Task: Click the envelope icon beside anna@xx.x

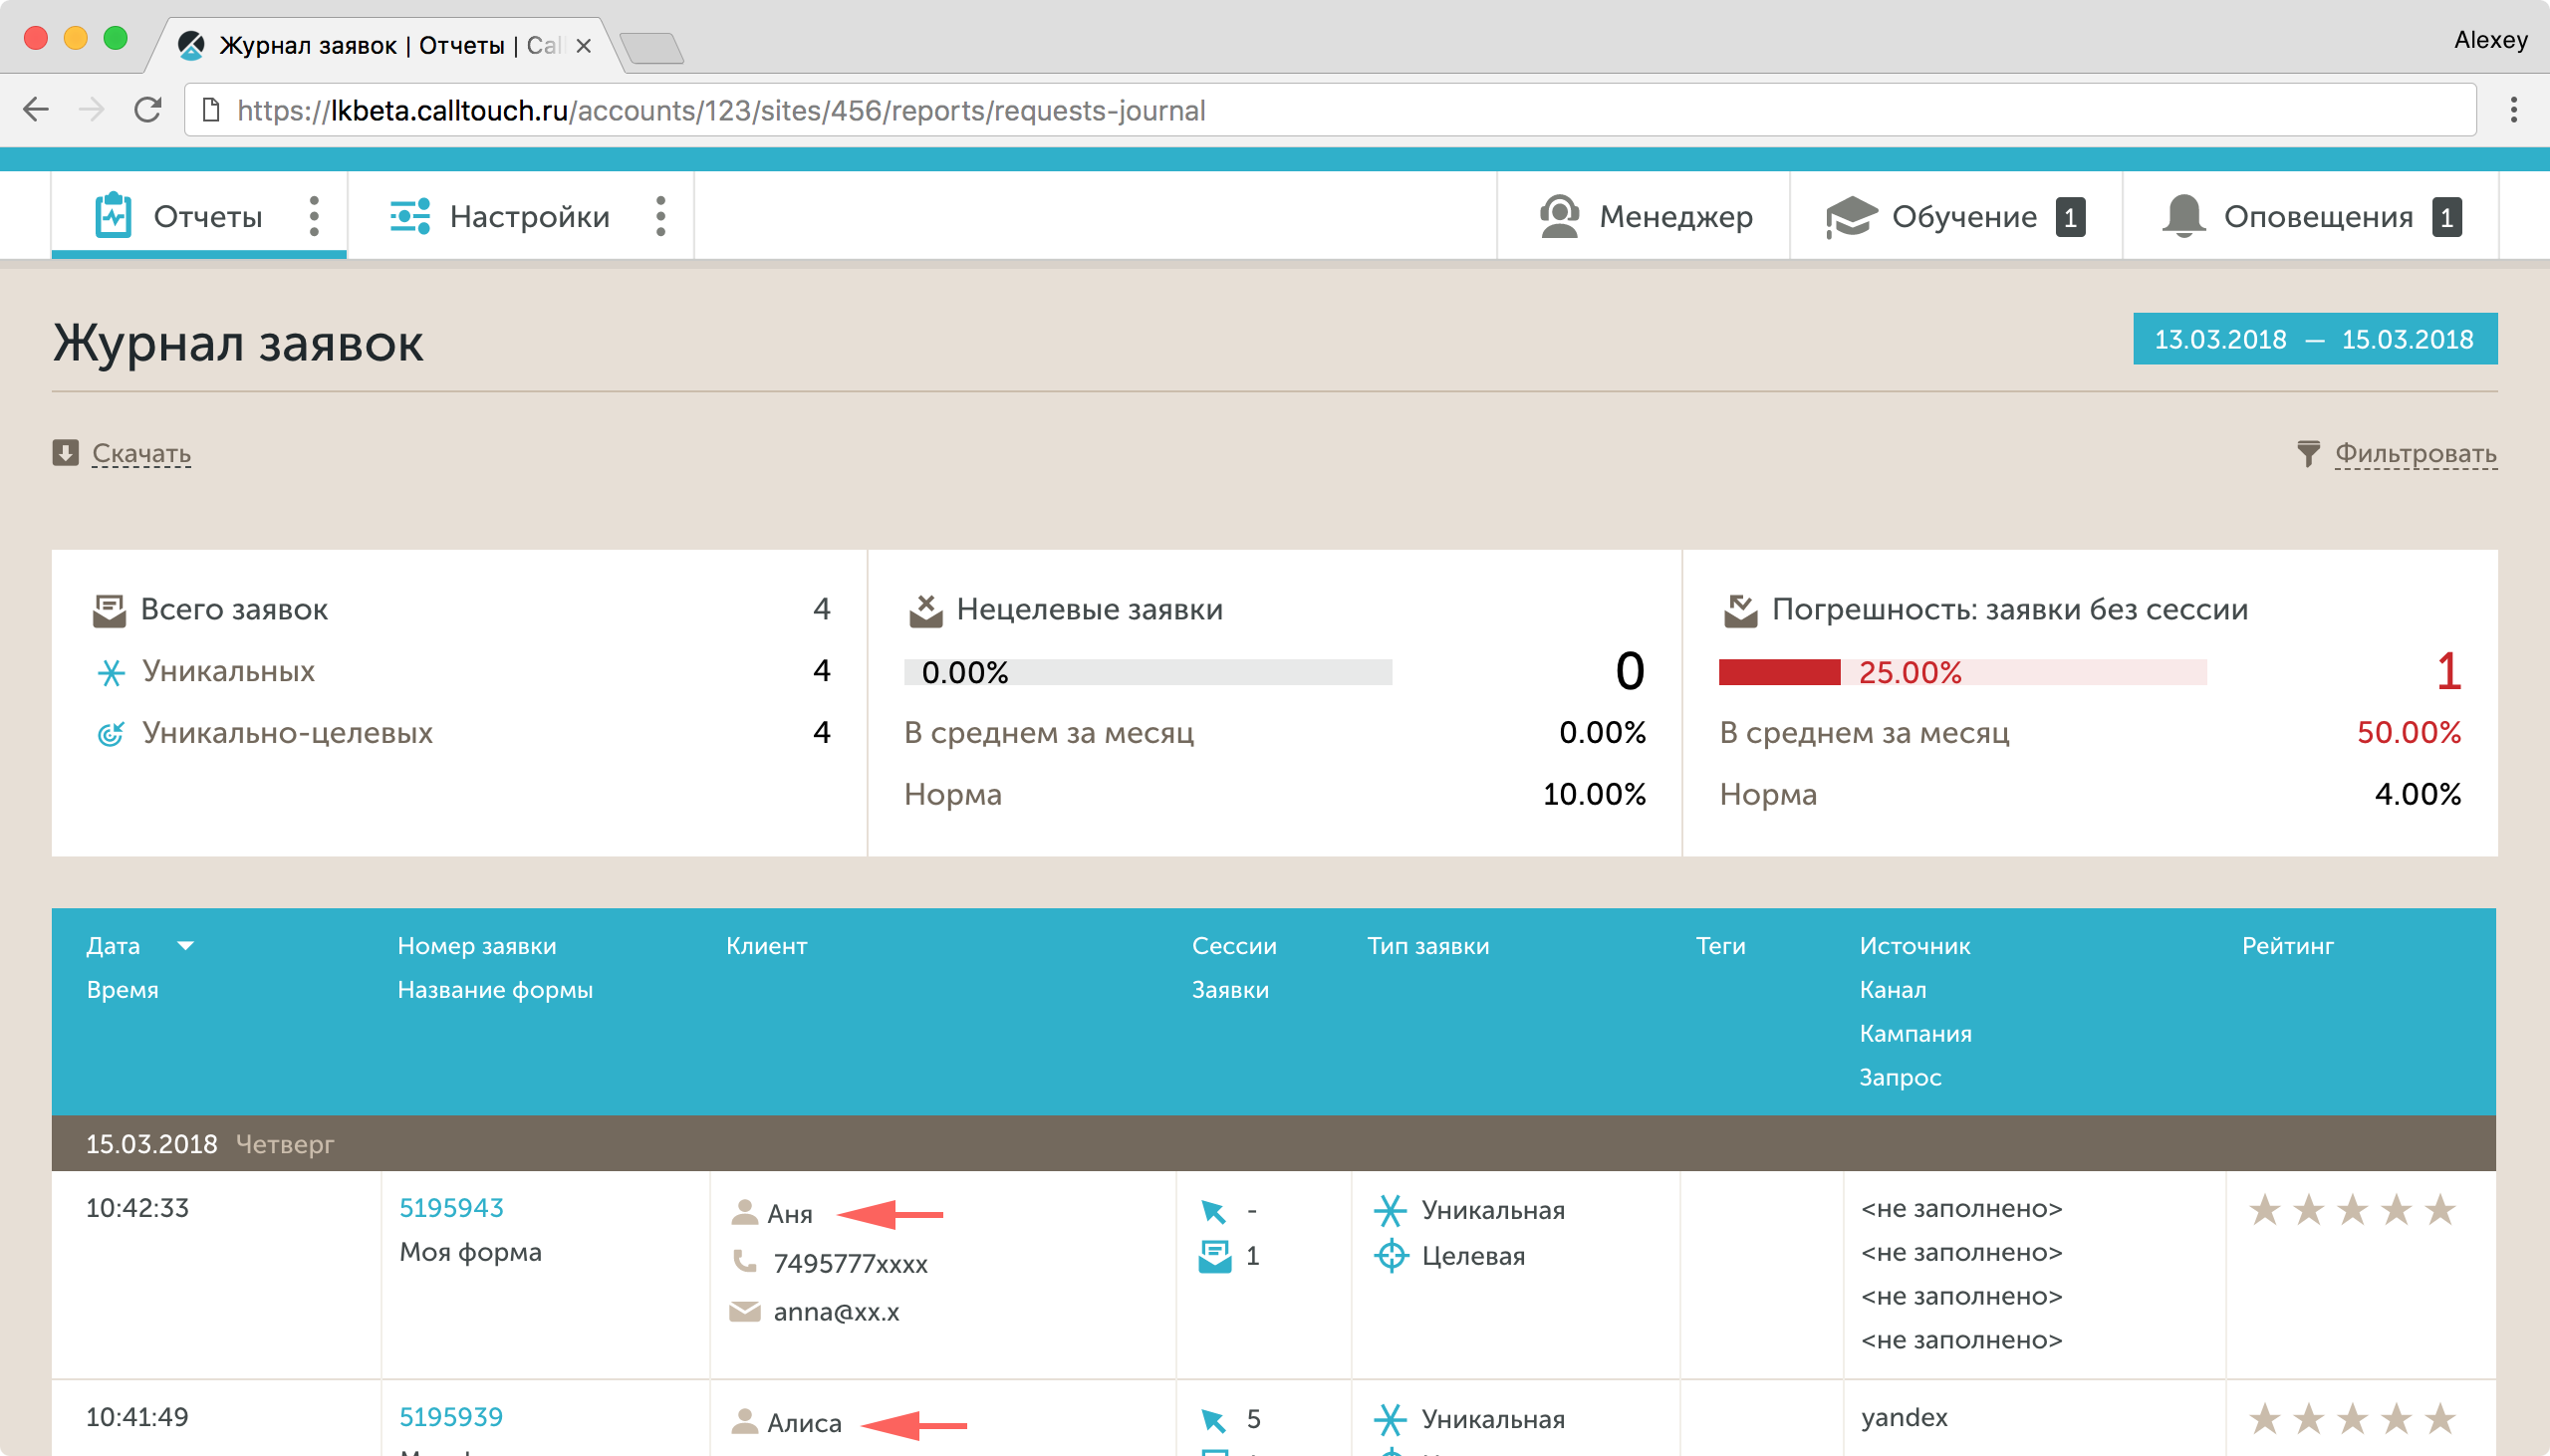Action: 744,1311
